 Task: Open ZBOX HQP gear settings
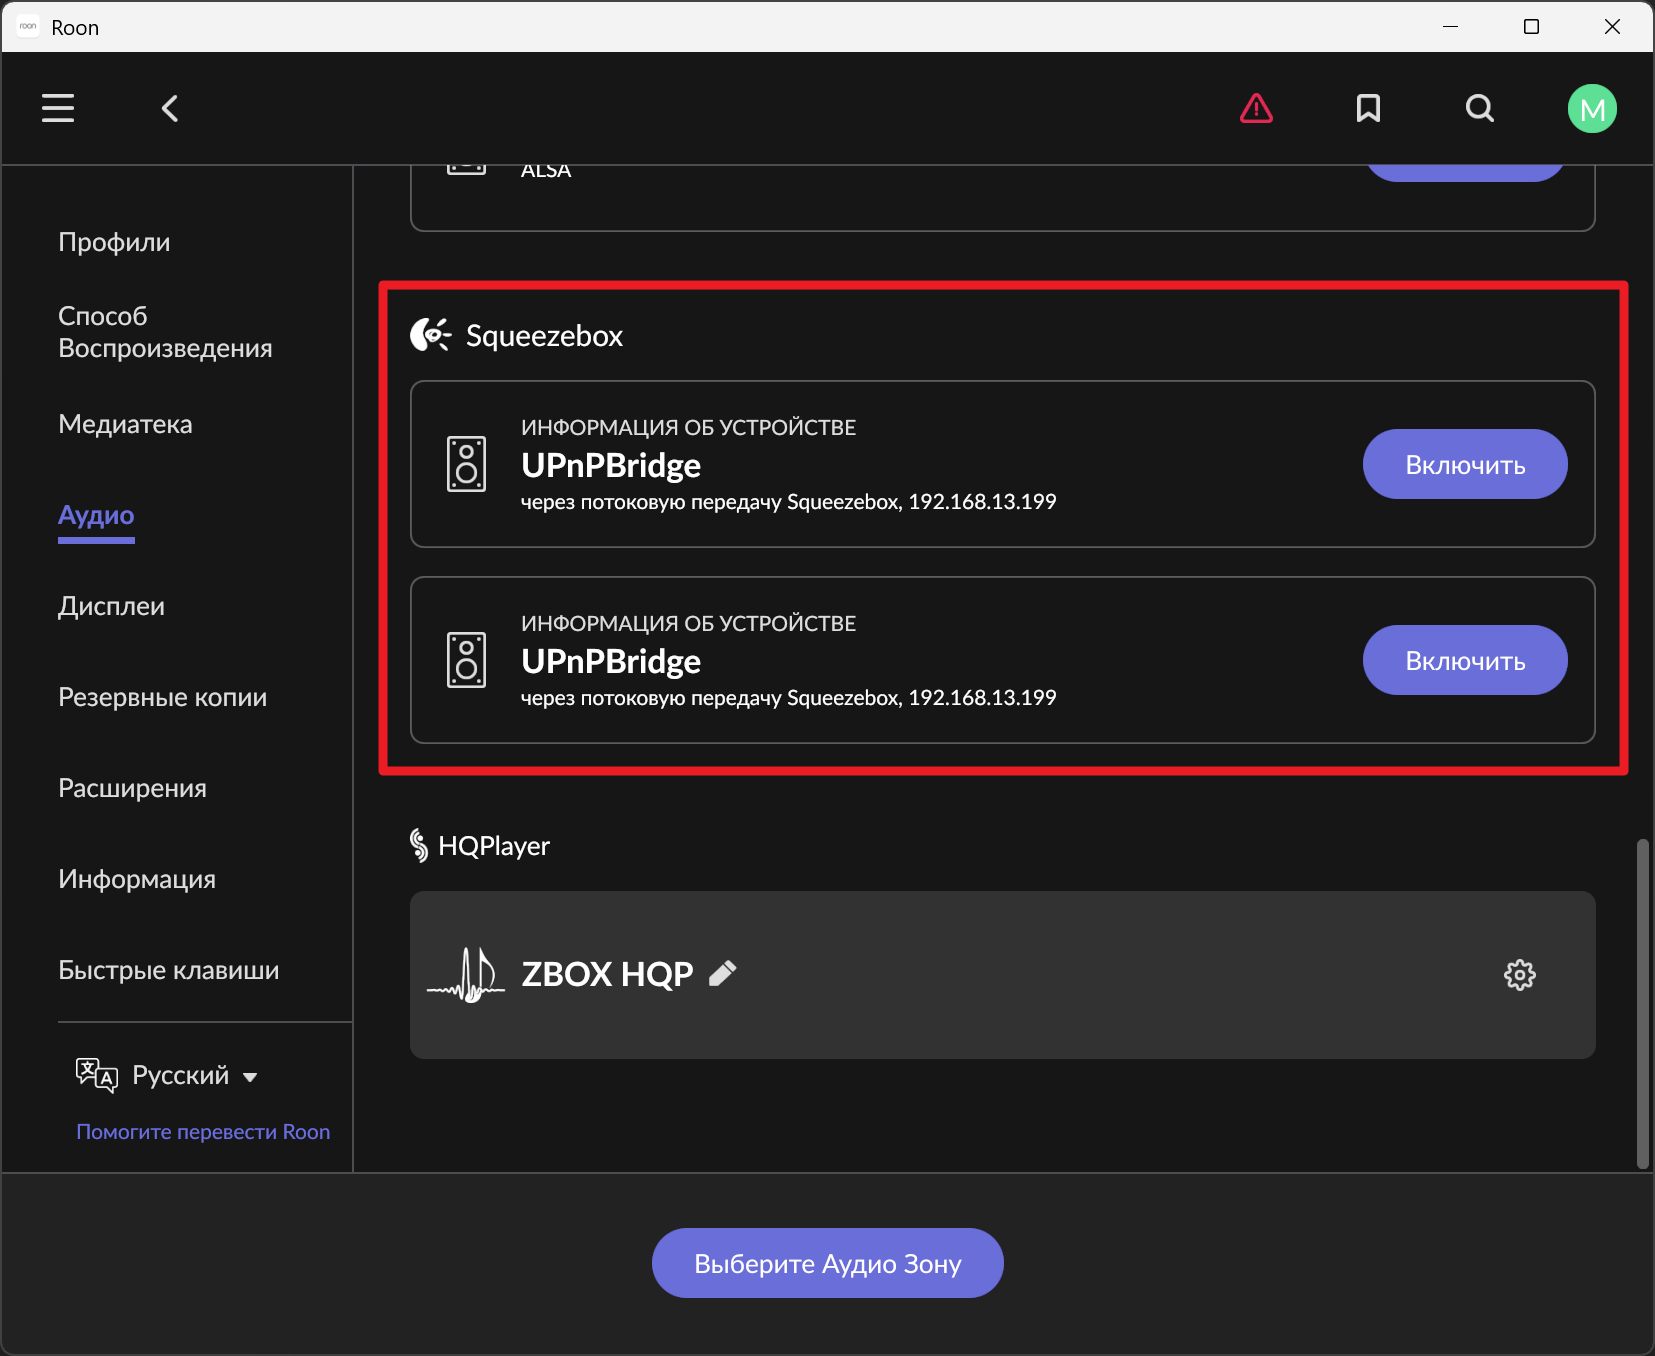click(1519, 975)
